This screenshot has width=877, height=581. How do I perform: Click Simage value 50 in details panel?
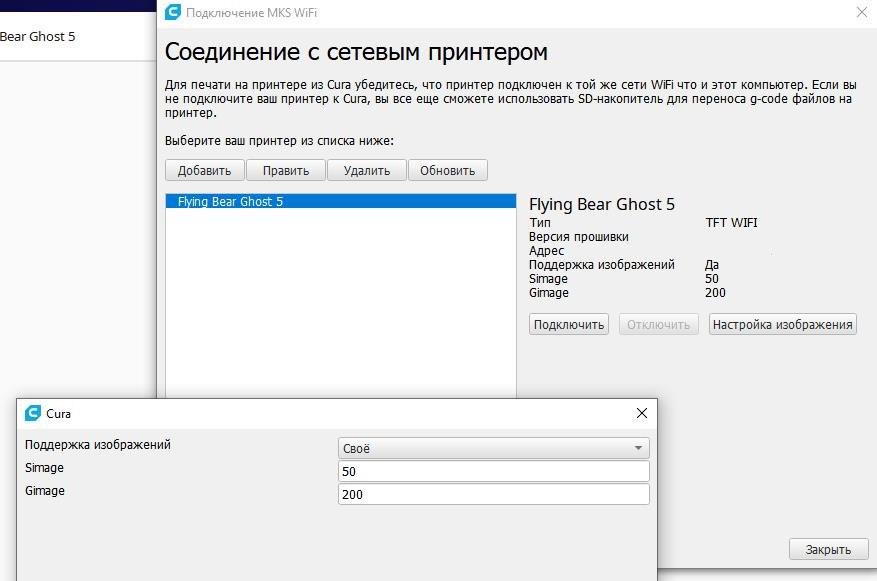click(711, 278)
